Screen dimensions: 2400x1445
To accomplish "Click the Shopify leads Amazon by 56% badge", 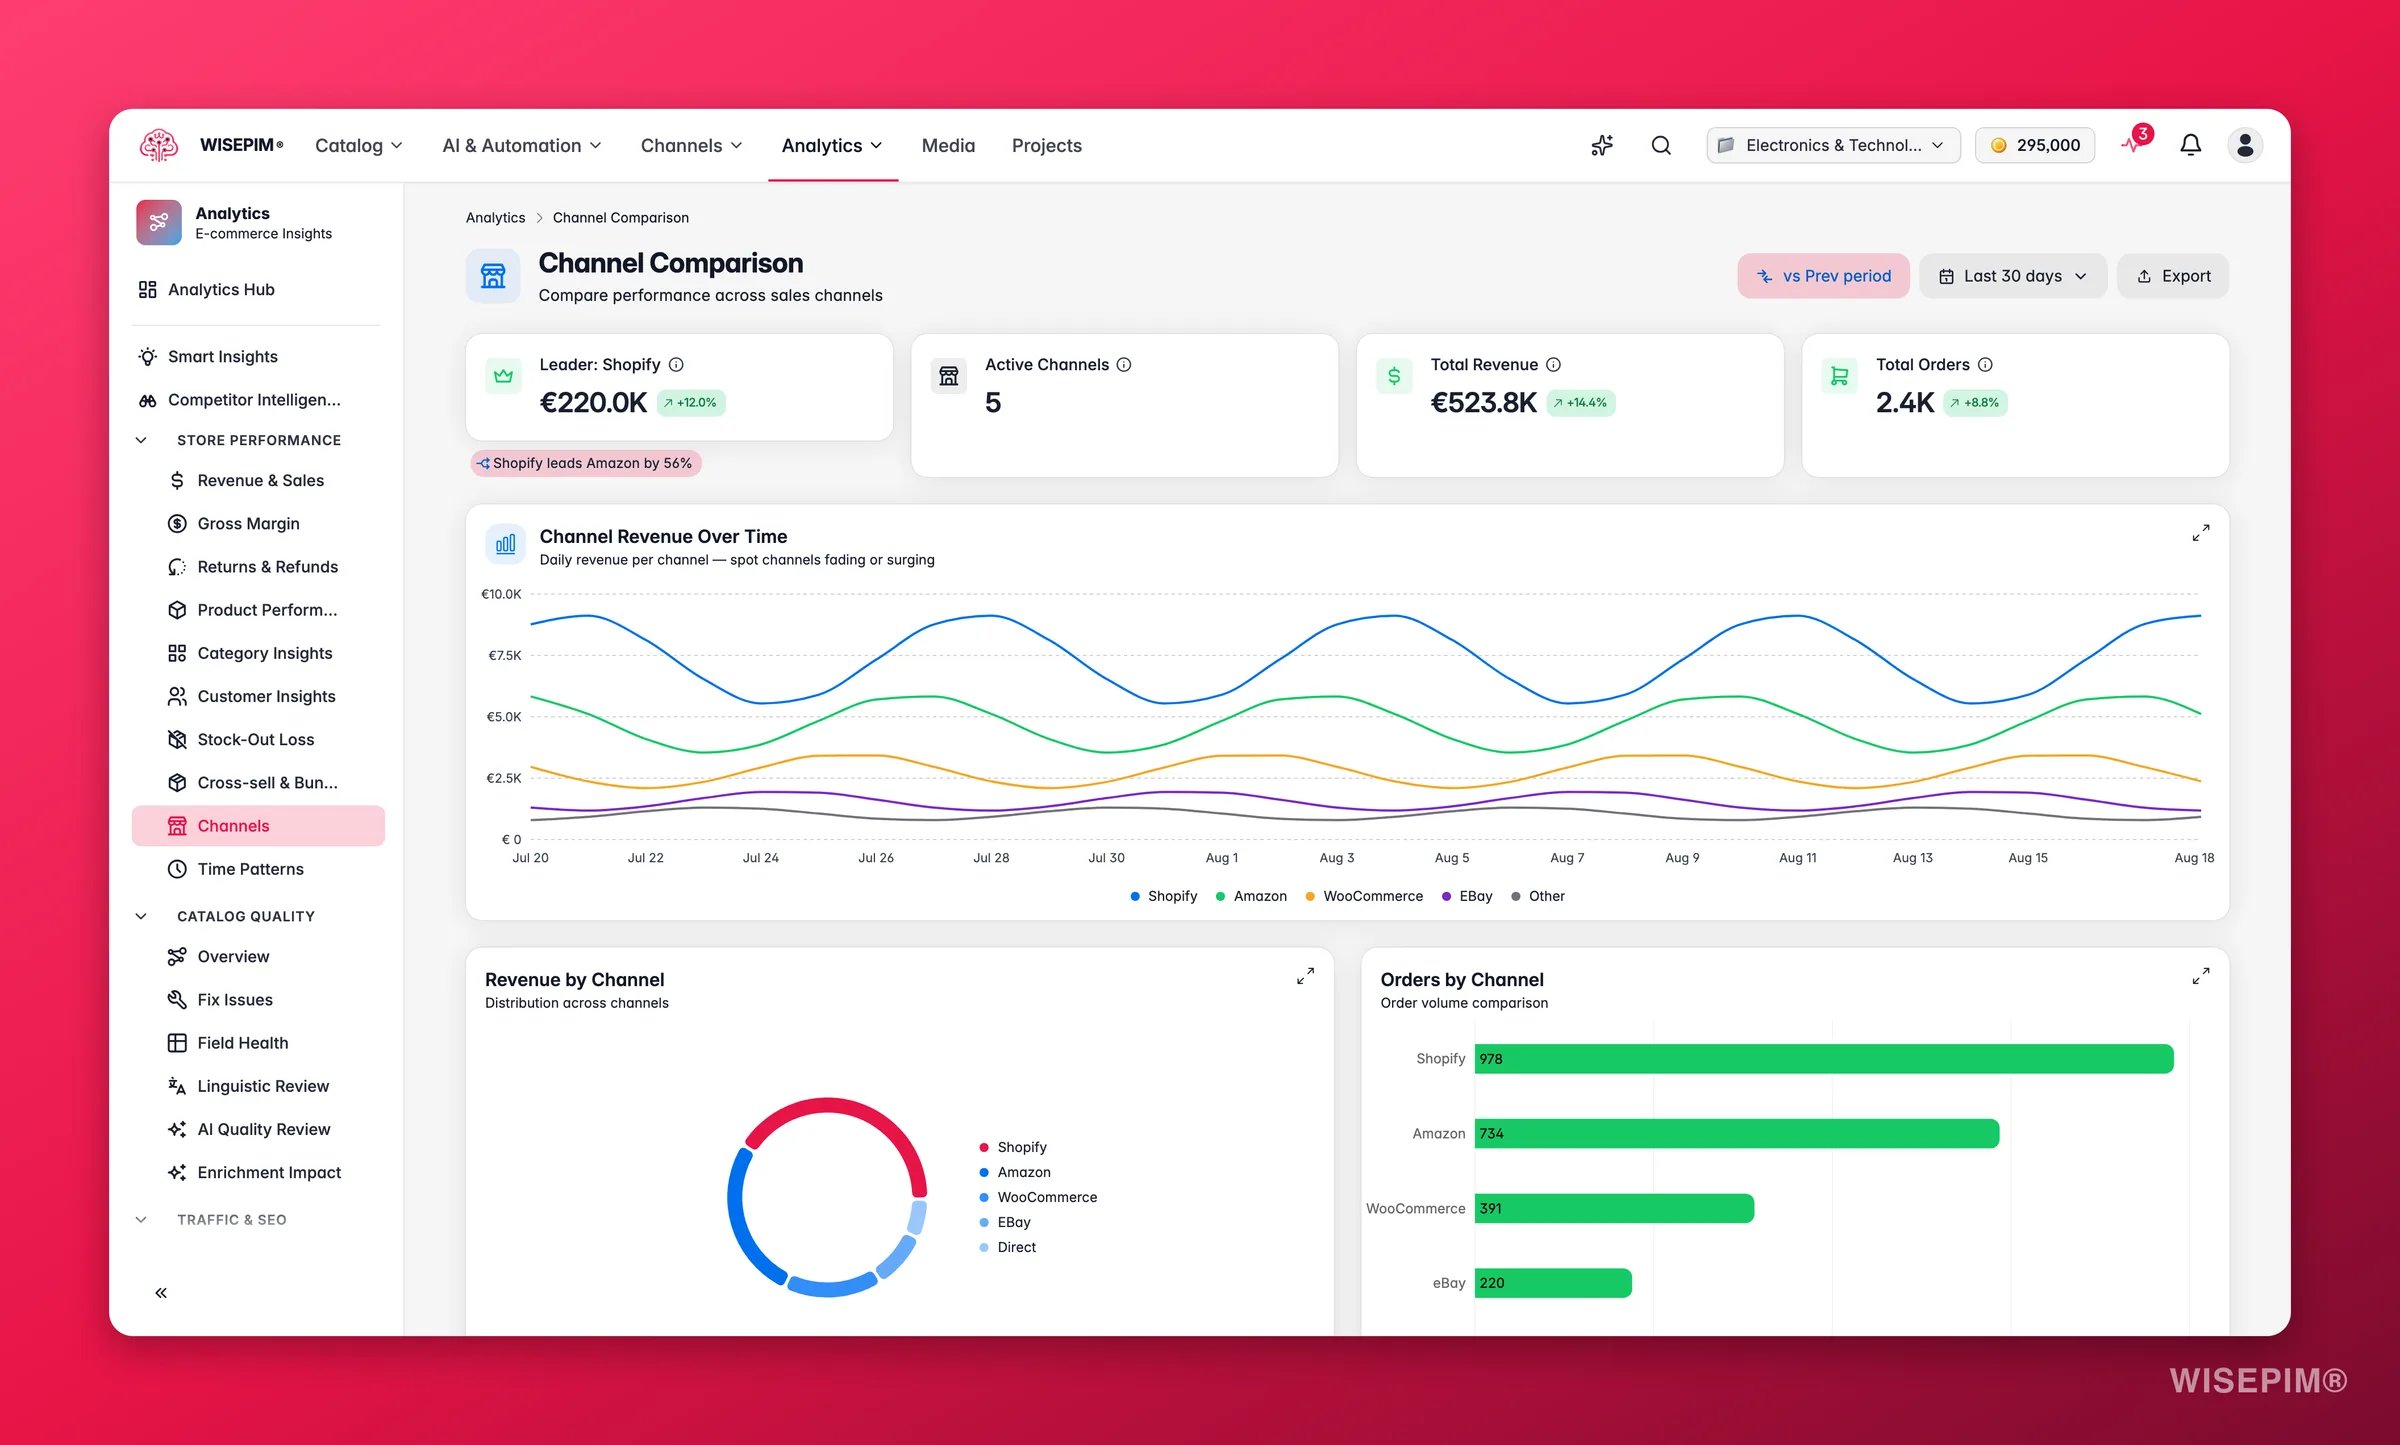I will pyautogui.click(x=586, y=463).
